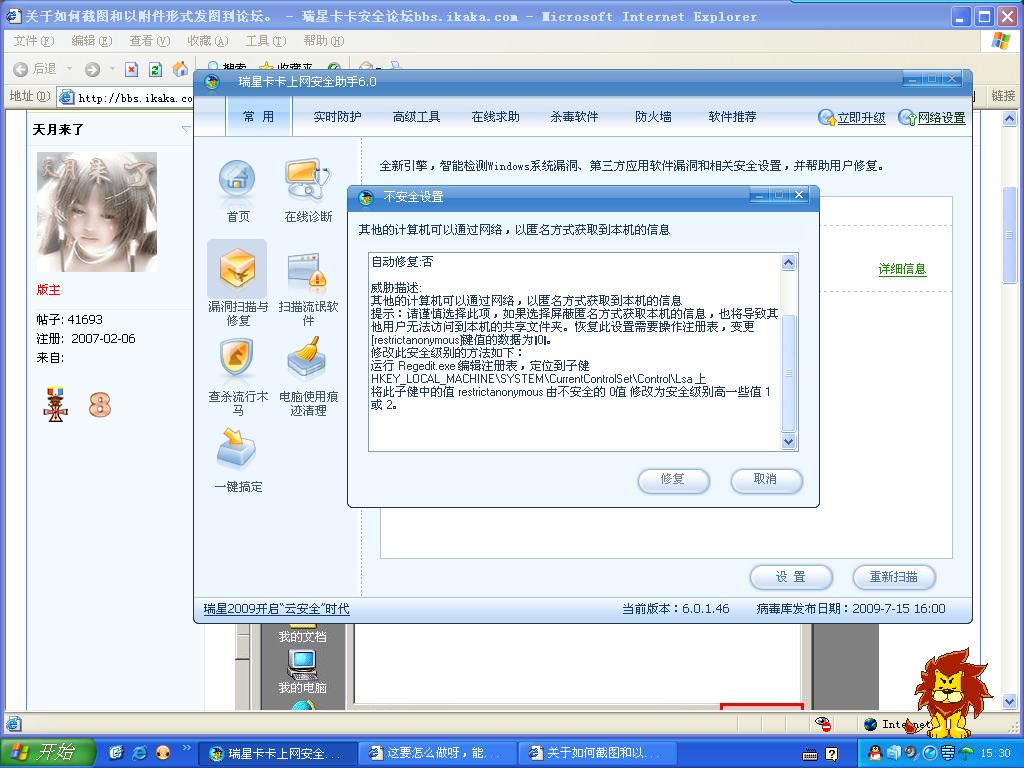Image resolution: width=1024 pixels, height=768 pixels.
Task: Switch to the 实时防护 tab
Action: (337, 117)
